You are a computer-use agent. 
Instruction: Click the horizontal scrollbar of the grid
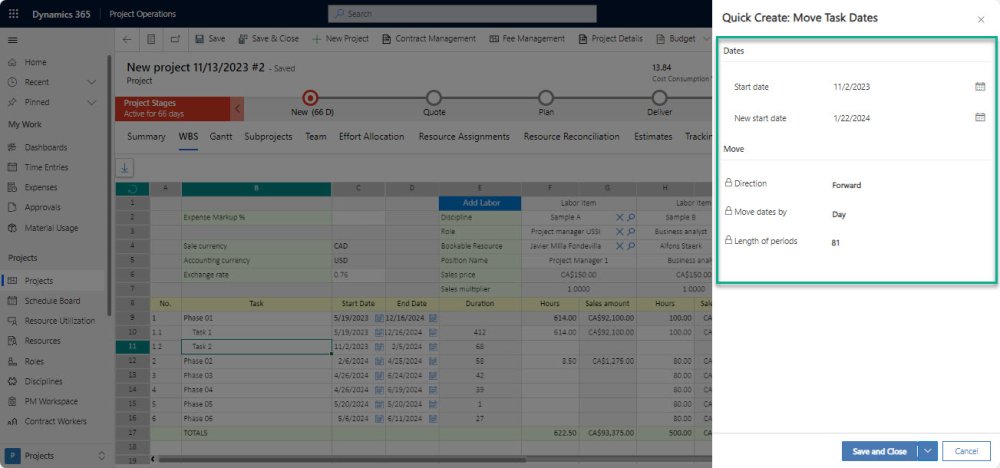tap(341, 459)
